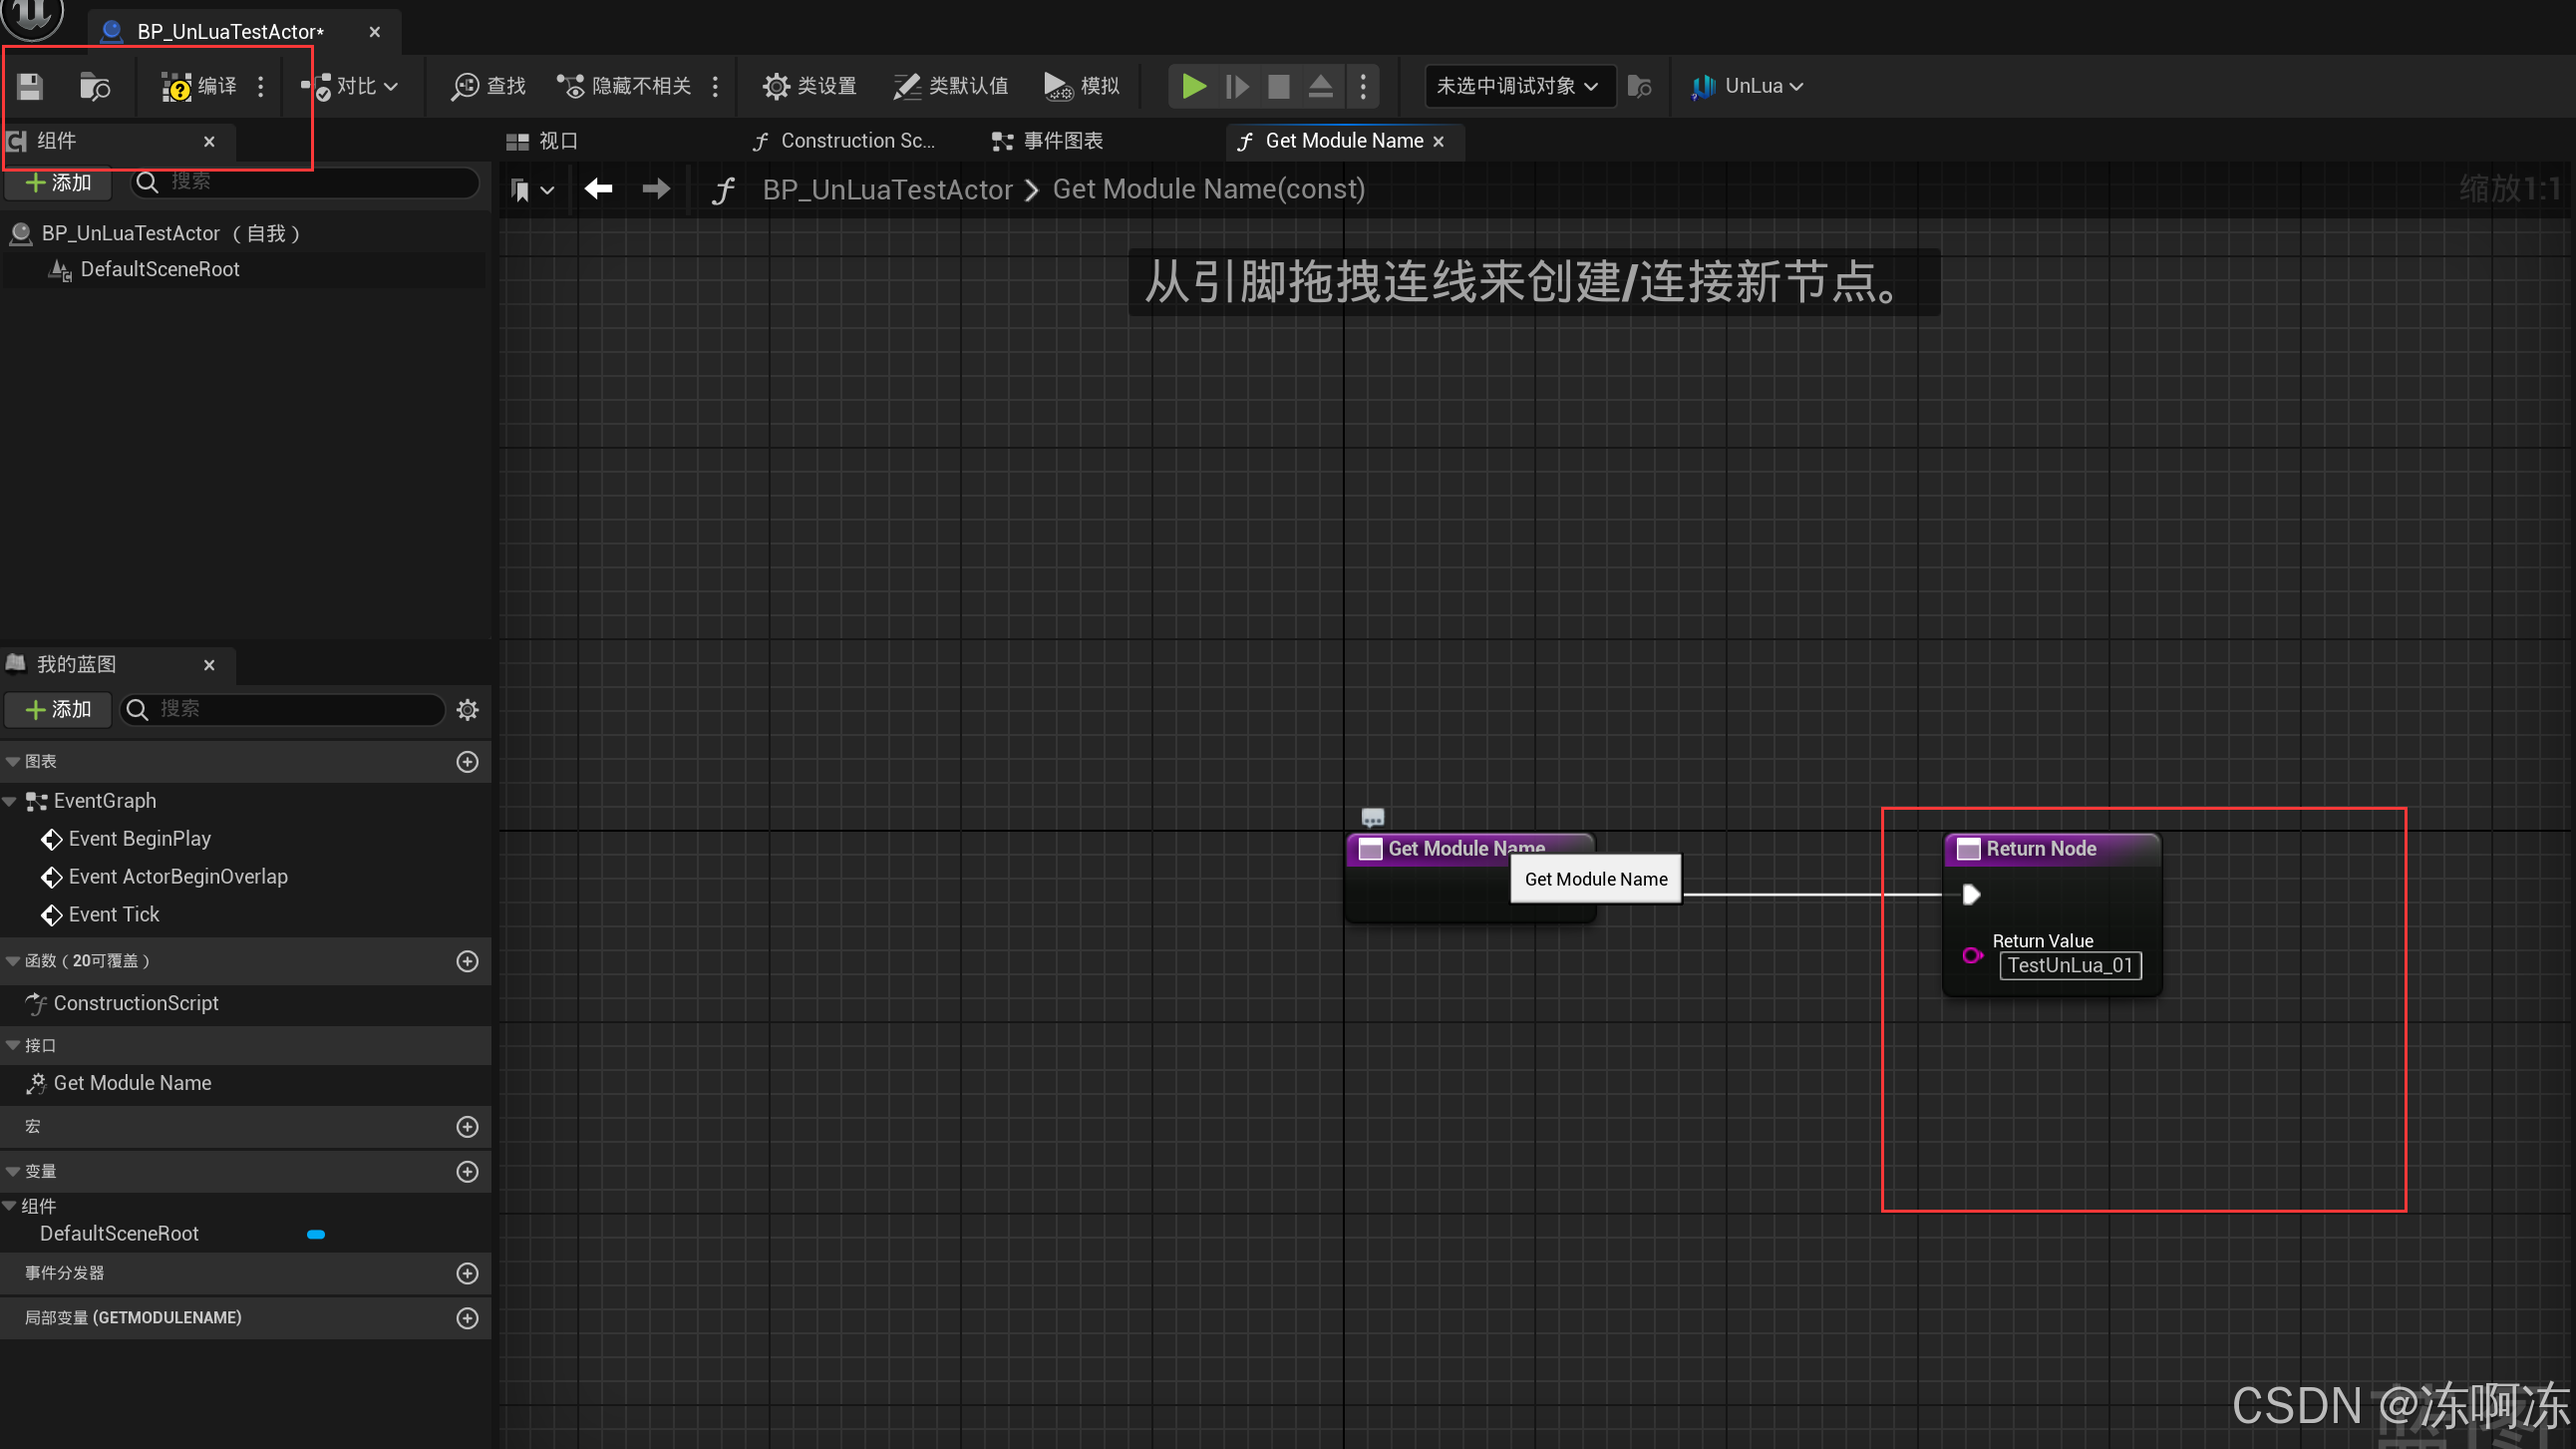Viewport: 2576px width, 1449px height.
Task: Collapse the EventGraph tree item
Action: click(x=10, y=801)
